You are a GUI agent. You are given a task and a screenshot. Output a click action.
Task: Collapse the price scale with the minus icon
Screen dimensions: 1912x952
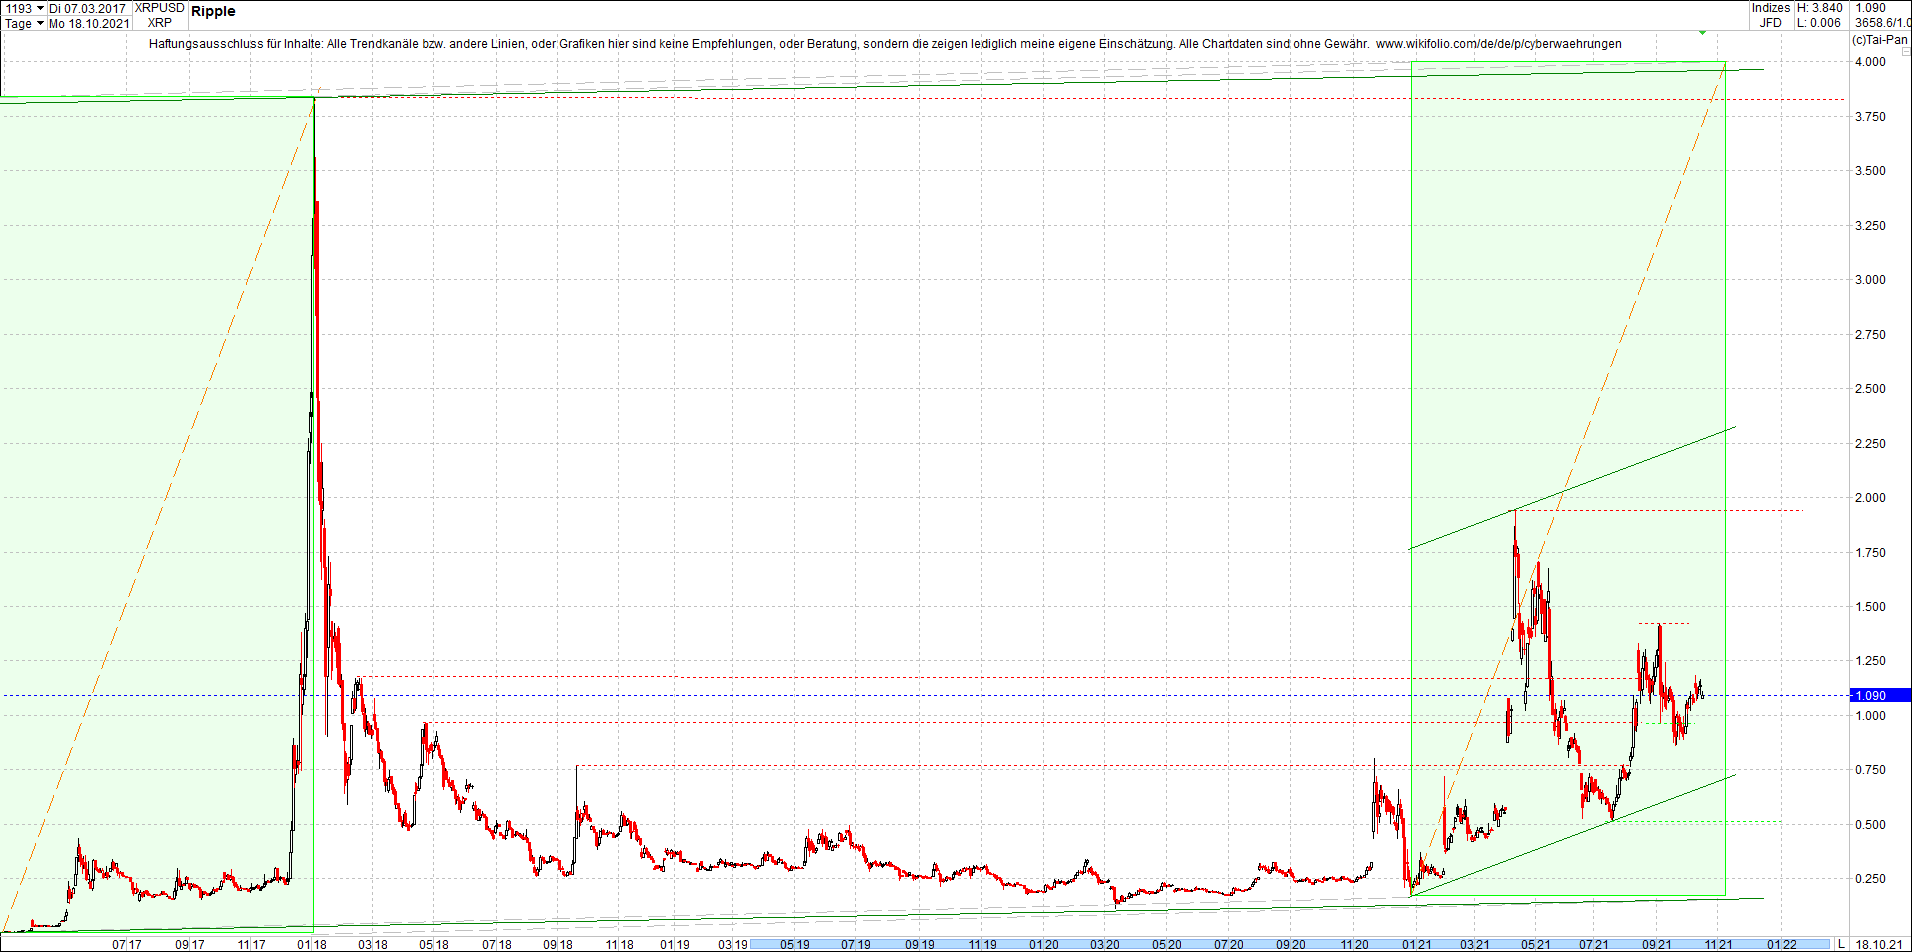[1906, 51]
